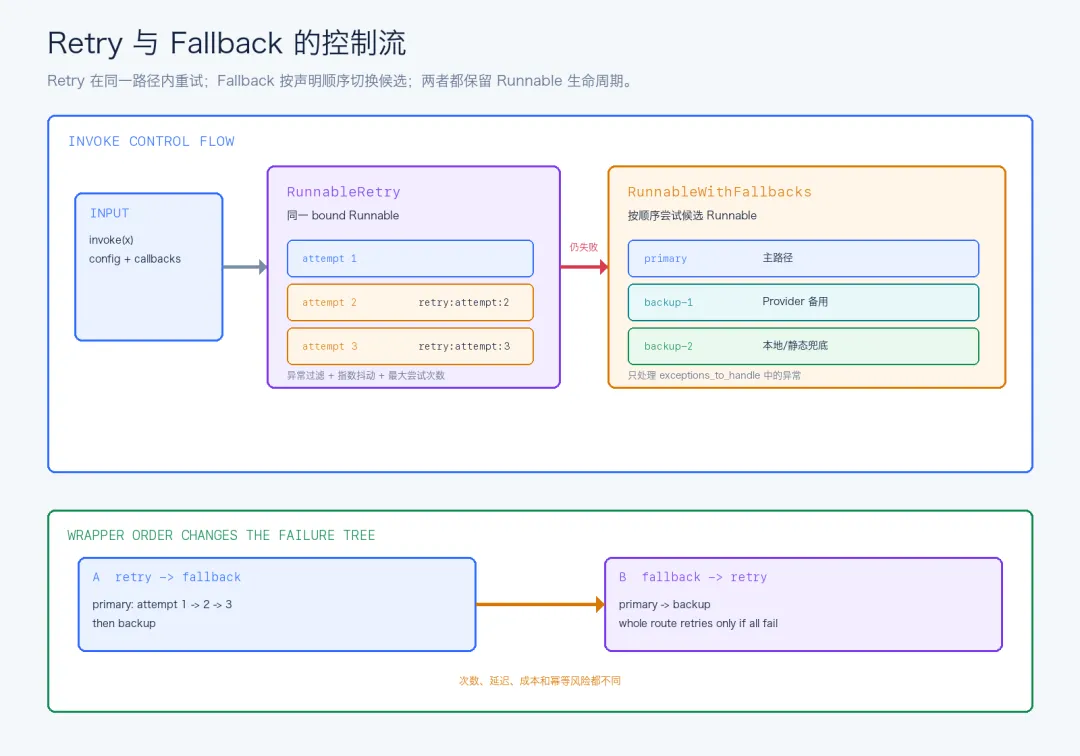Viewport: 1080px width, 756px height.
Task: Click the 'retry:attempt:2' tag
Action: coord(464,302)
